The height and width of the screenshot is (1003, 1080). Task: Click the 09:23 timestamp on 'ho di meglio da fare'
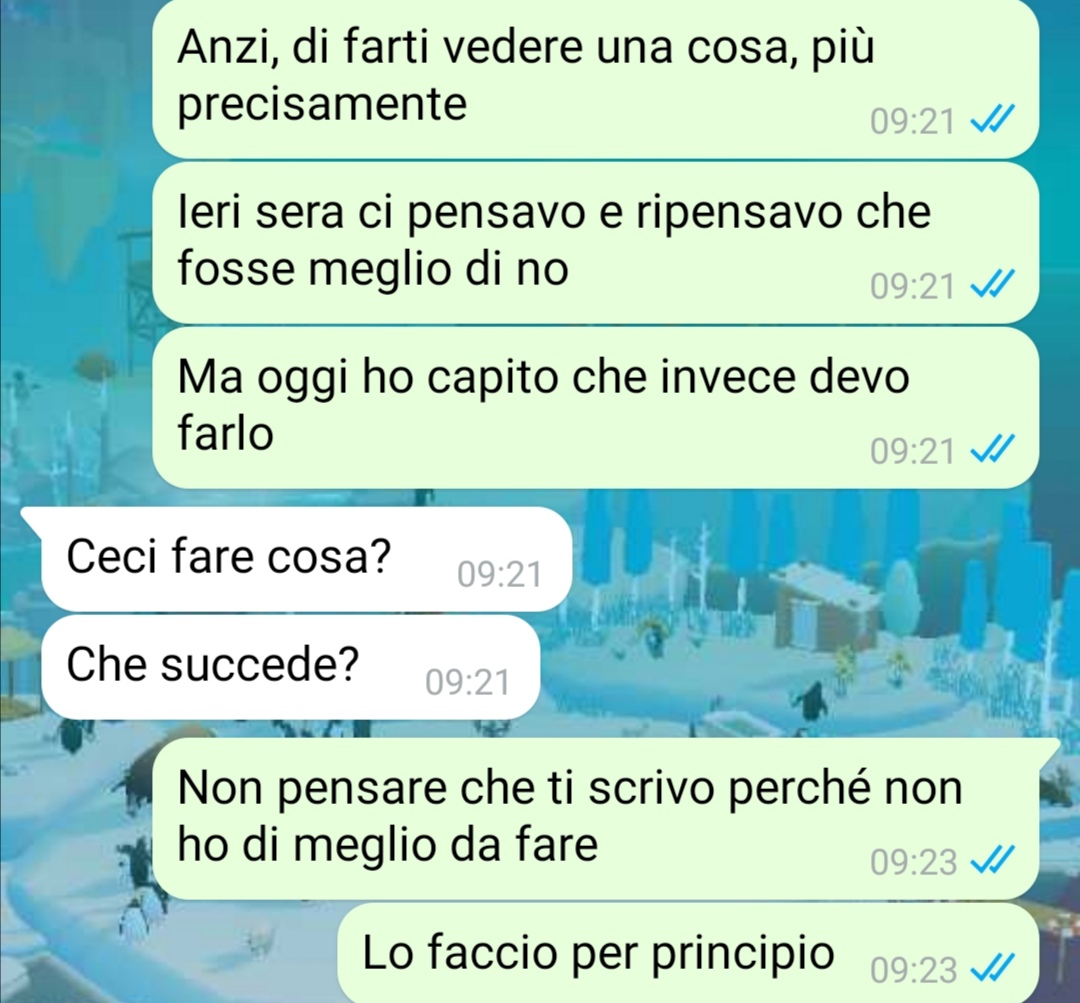pos(913,862)
